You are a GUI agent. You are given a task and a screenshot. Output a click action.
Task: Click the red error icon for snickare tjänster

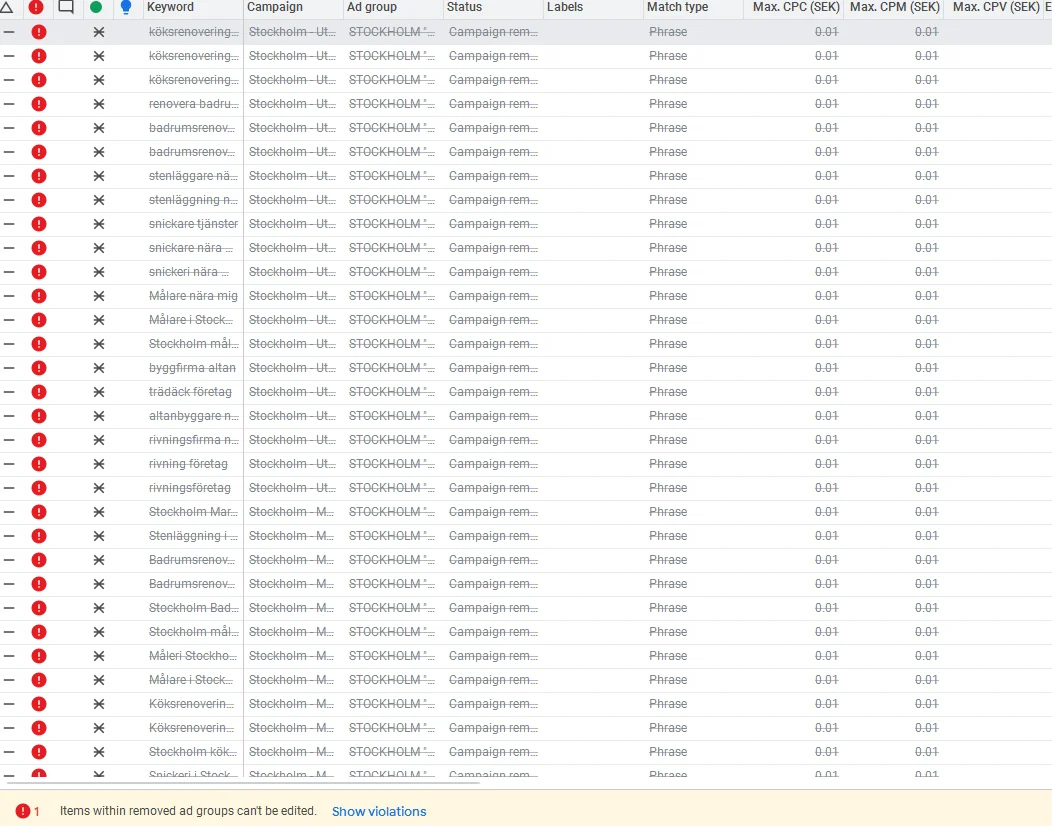[x=39, y=224]
